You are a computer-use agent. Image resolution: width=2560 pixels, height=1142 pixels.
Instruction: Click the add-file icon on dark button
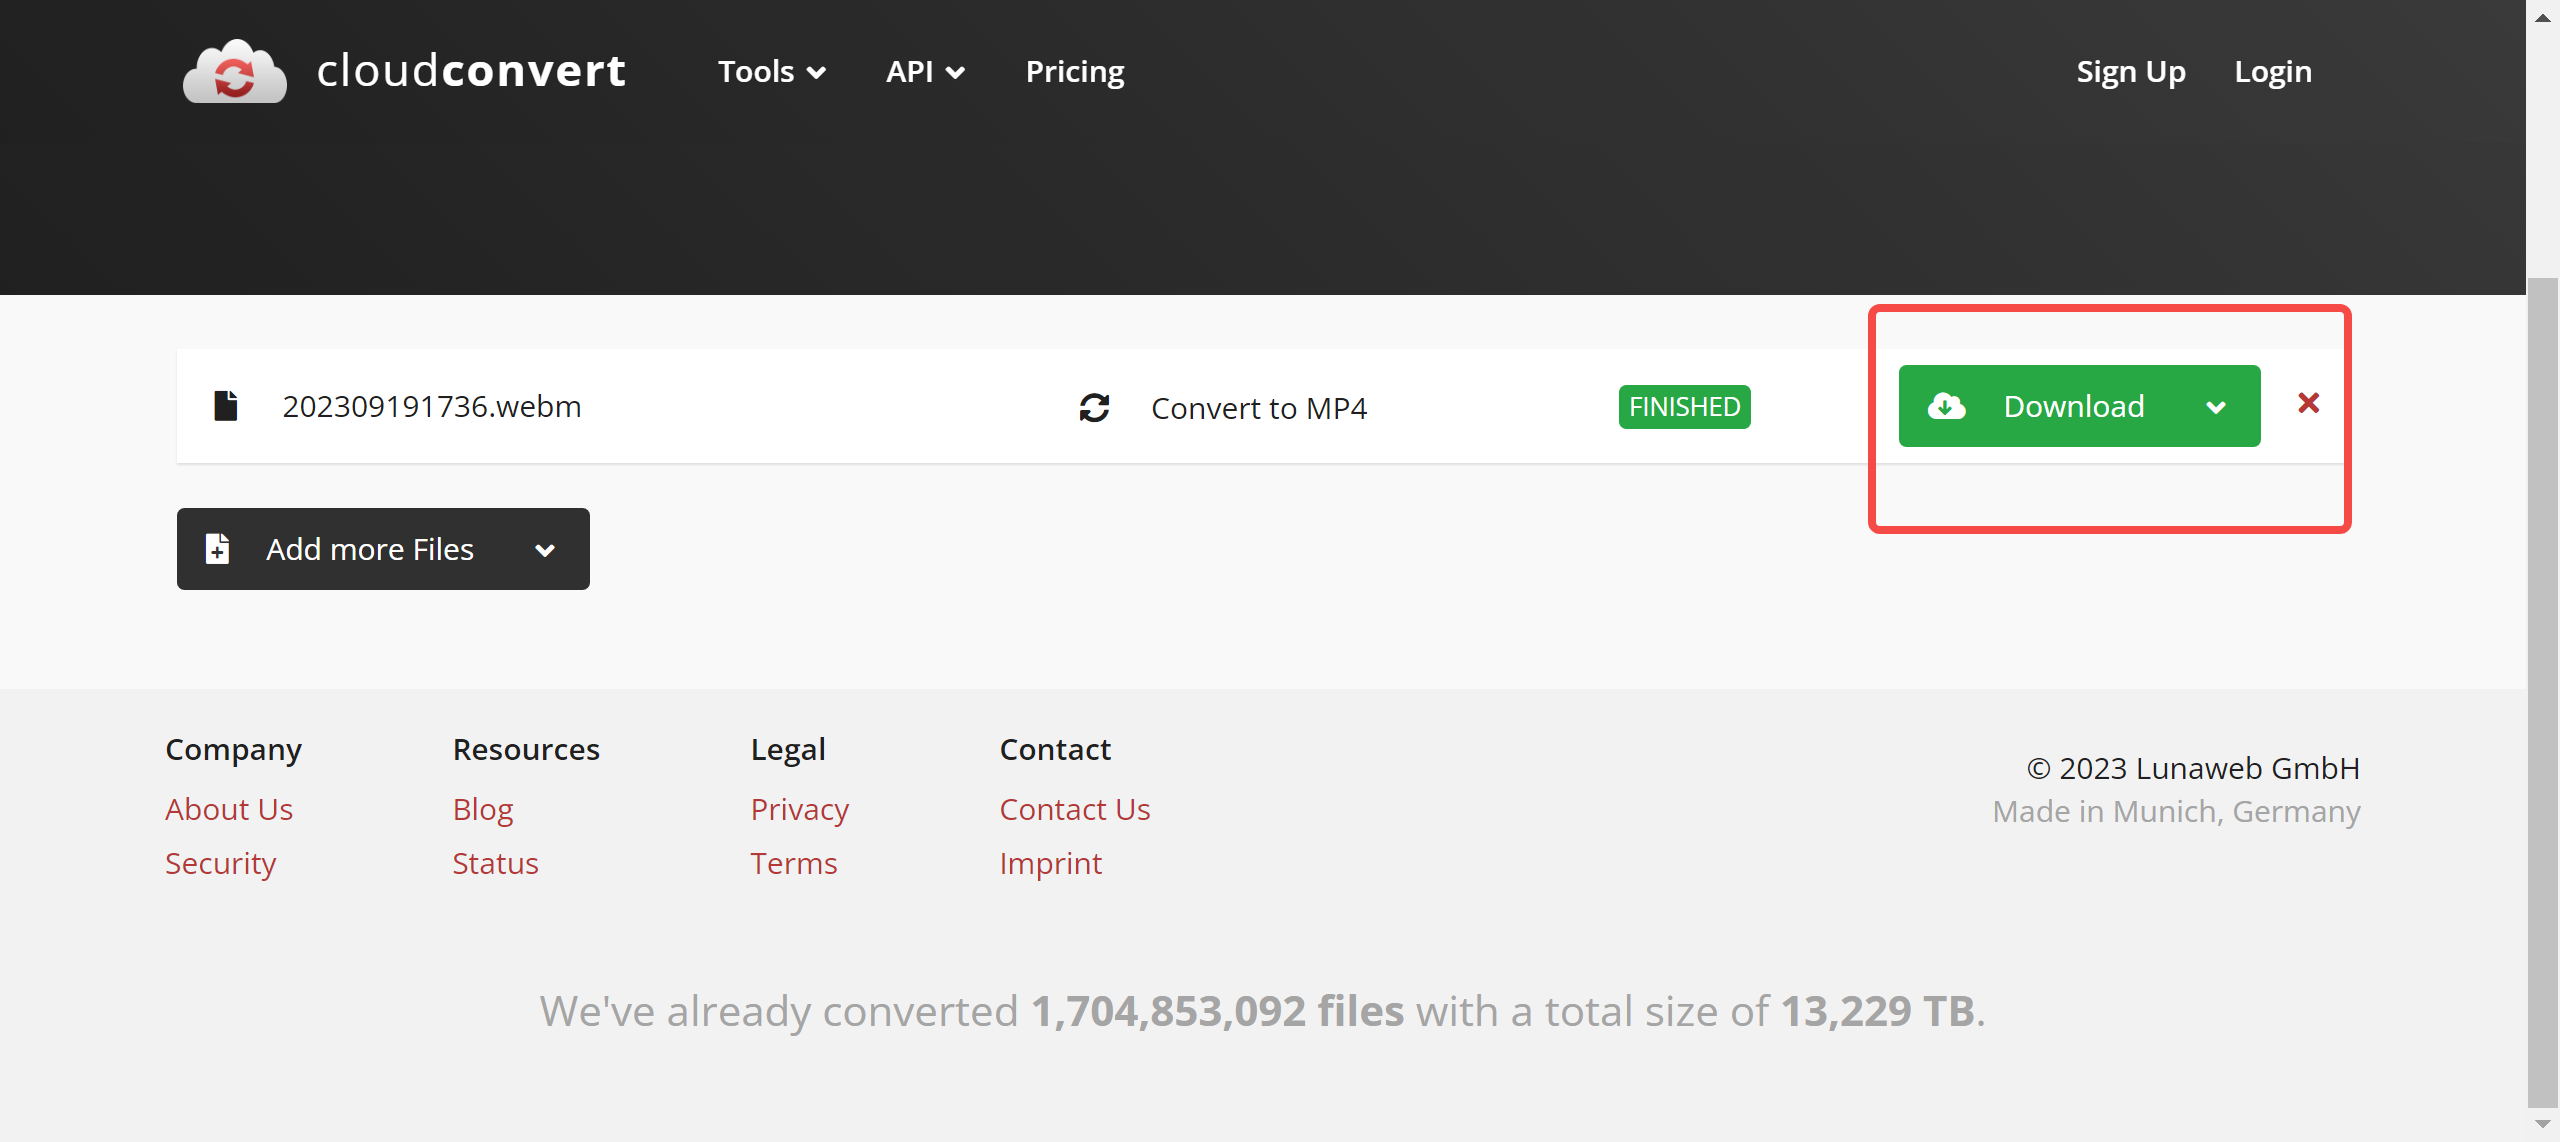click(217, 549)
